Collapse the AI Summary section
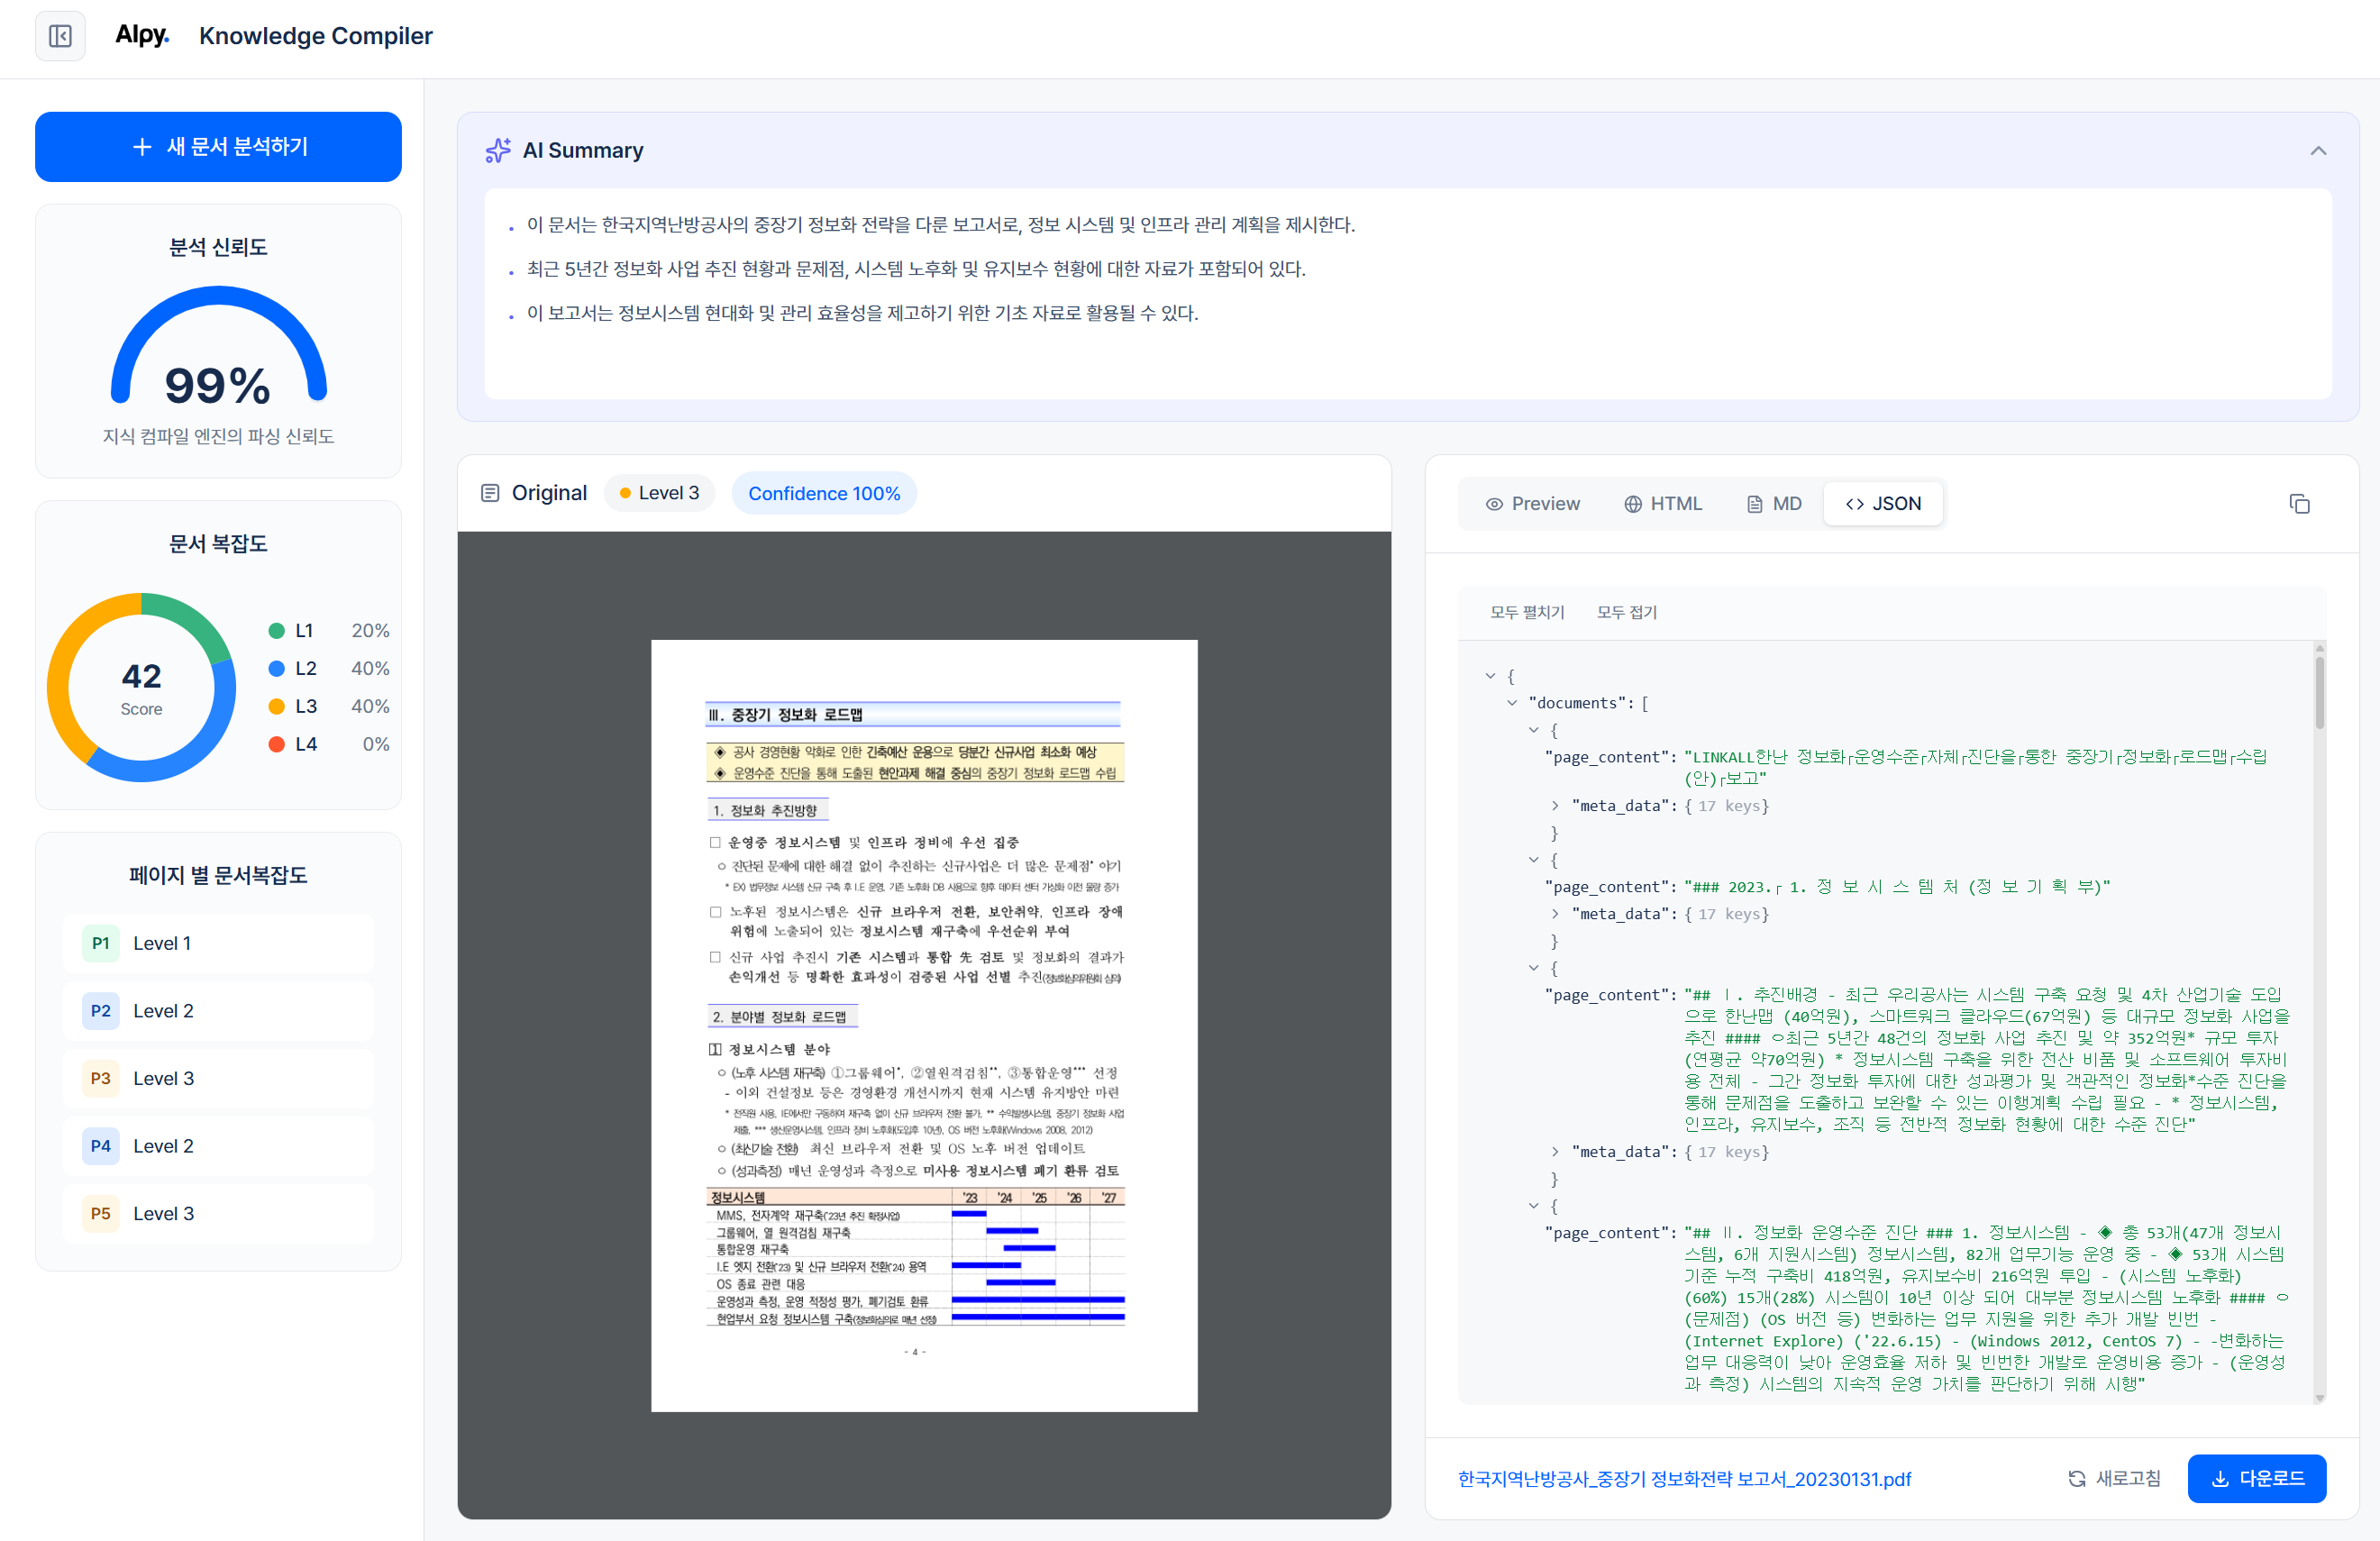This screenshot has width=2380, height=1541. coord(2319,150)
